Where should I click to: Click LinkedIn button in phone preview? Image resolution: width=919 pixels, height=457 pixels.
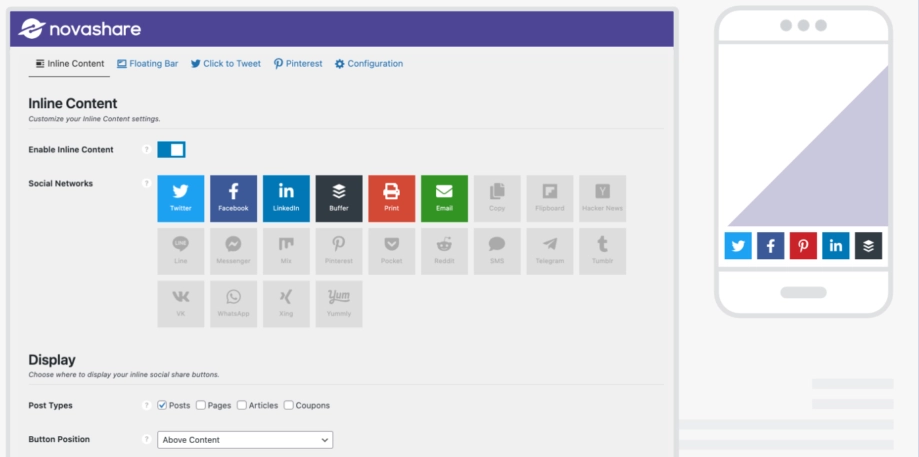tap(836, 246)
